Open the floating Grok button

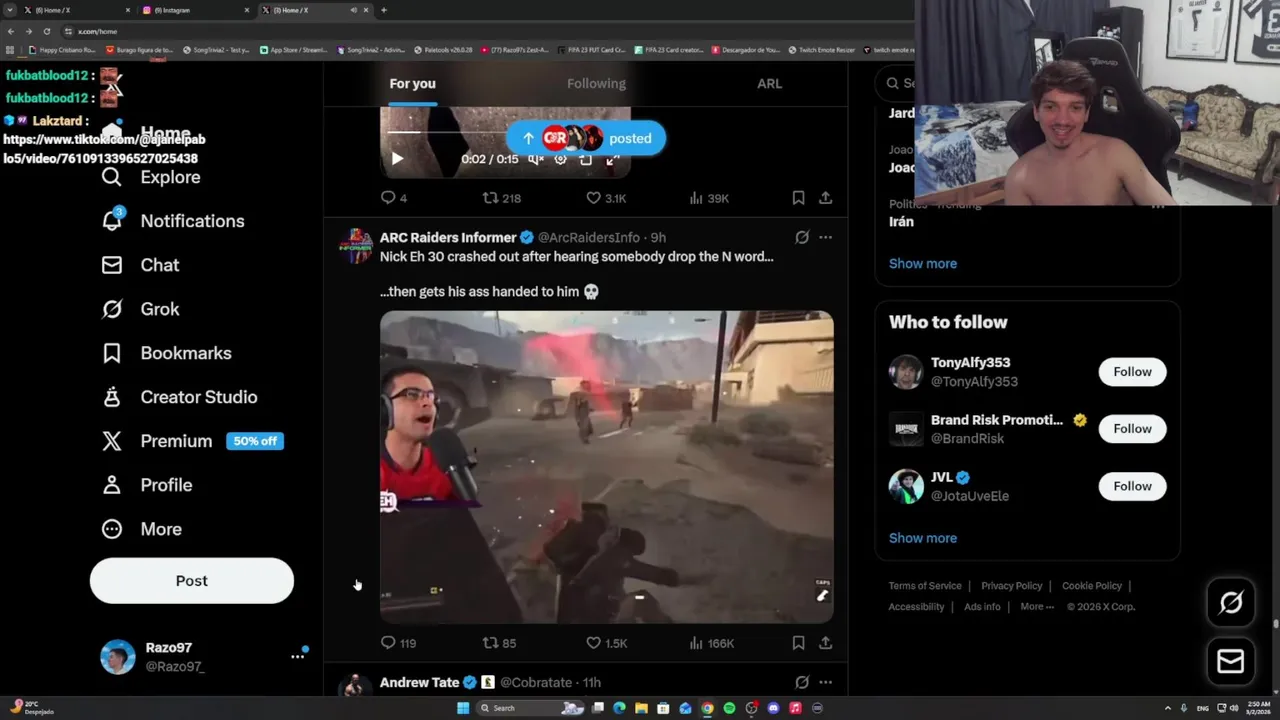1231,602
